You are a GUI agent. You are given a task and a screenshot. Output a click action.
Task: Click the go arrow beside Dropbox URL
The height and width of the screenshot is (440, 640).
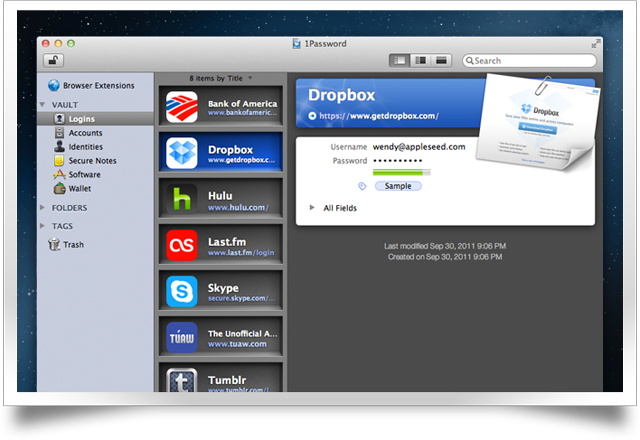(x=312, y=116)
